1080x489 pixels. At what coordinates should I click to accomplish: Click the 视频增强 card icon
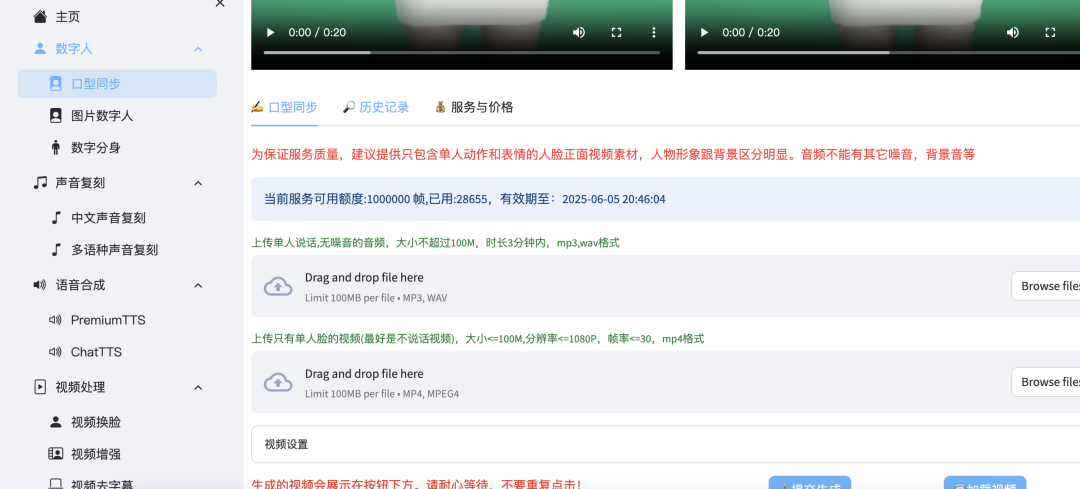[x=56, y=454]
